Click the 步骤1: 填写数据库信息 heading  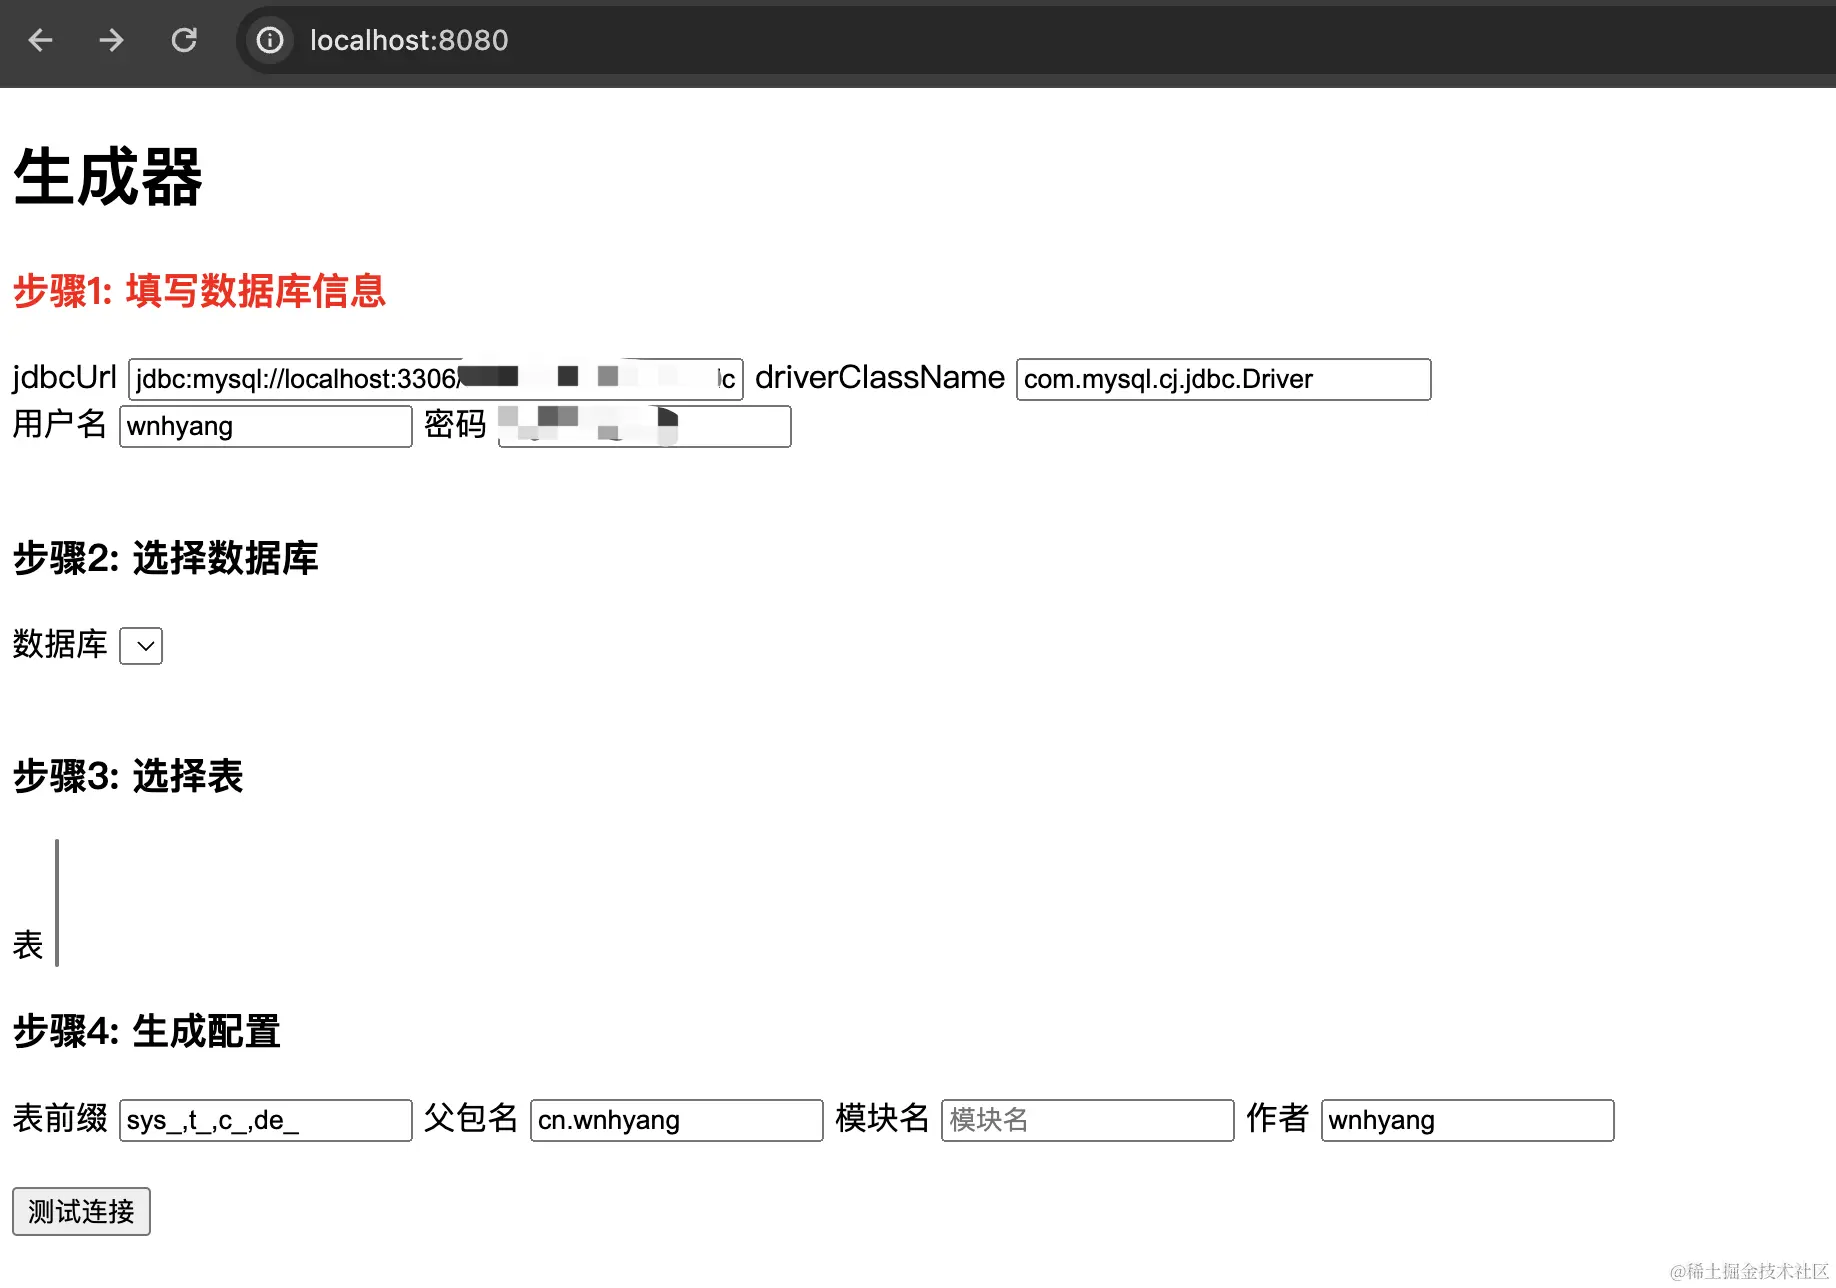tap(199, 291)
